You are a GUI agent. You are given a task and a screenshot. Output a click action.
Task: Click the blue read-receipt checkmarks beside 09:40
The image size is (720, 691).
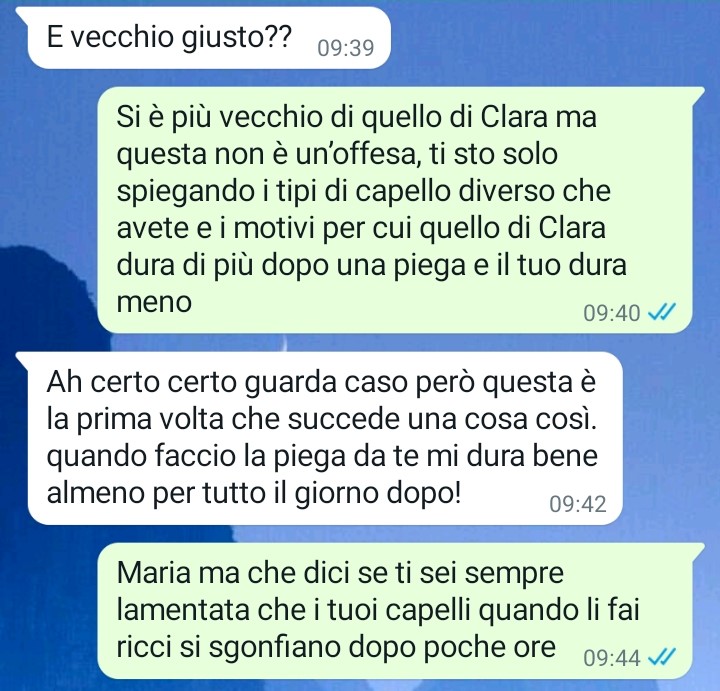[x=662, y=313]
